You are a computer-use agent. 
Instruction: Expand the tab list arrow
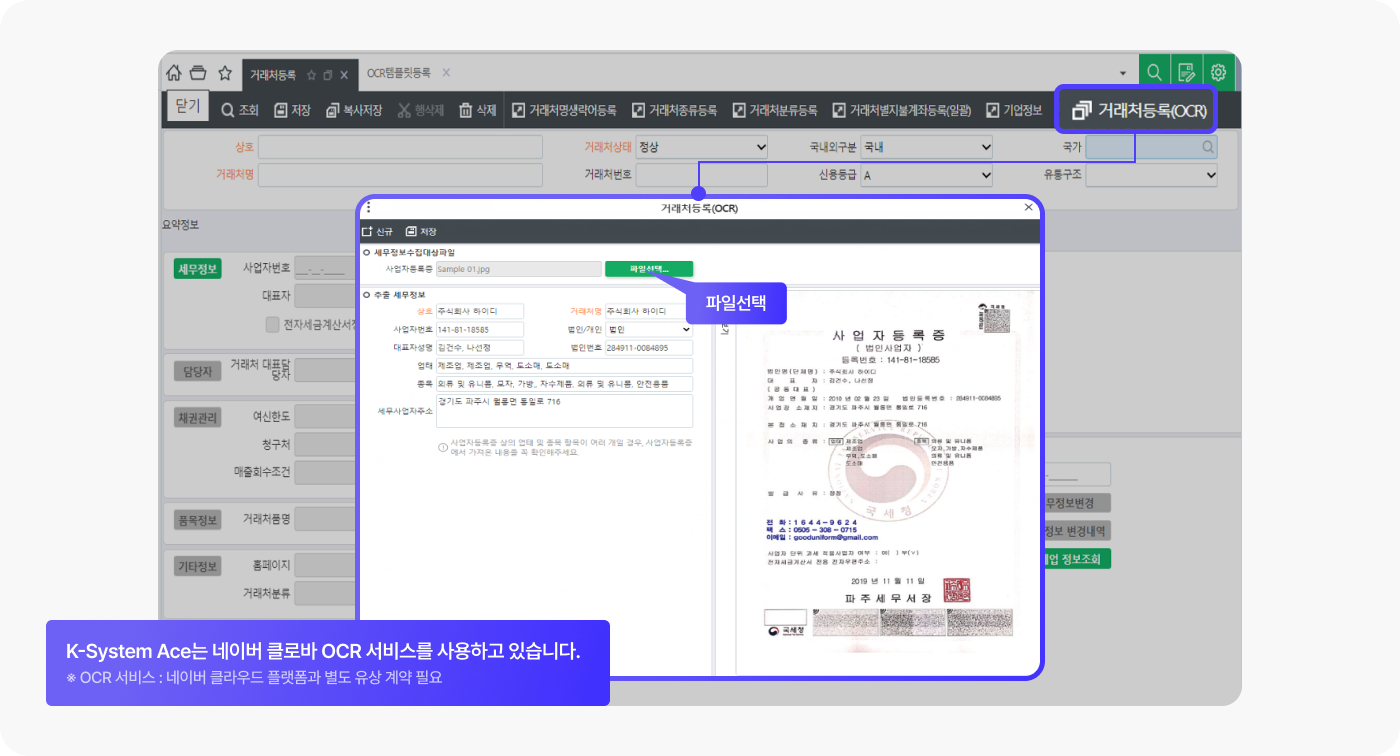[1123, 74]
